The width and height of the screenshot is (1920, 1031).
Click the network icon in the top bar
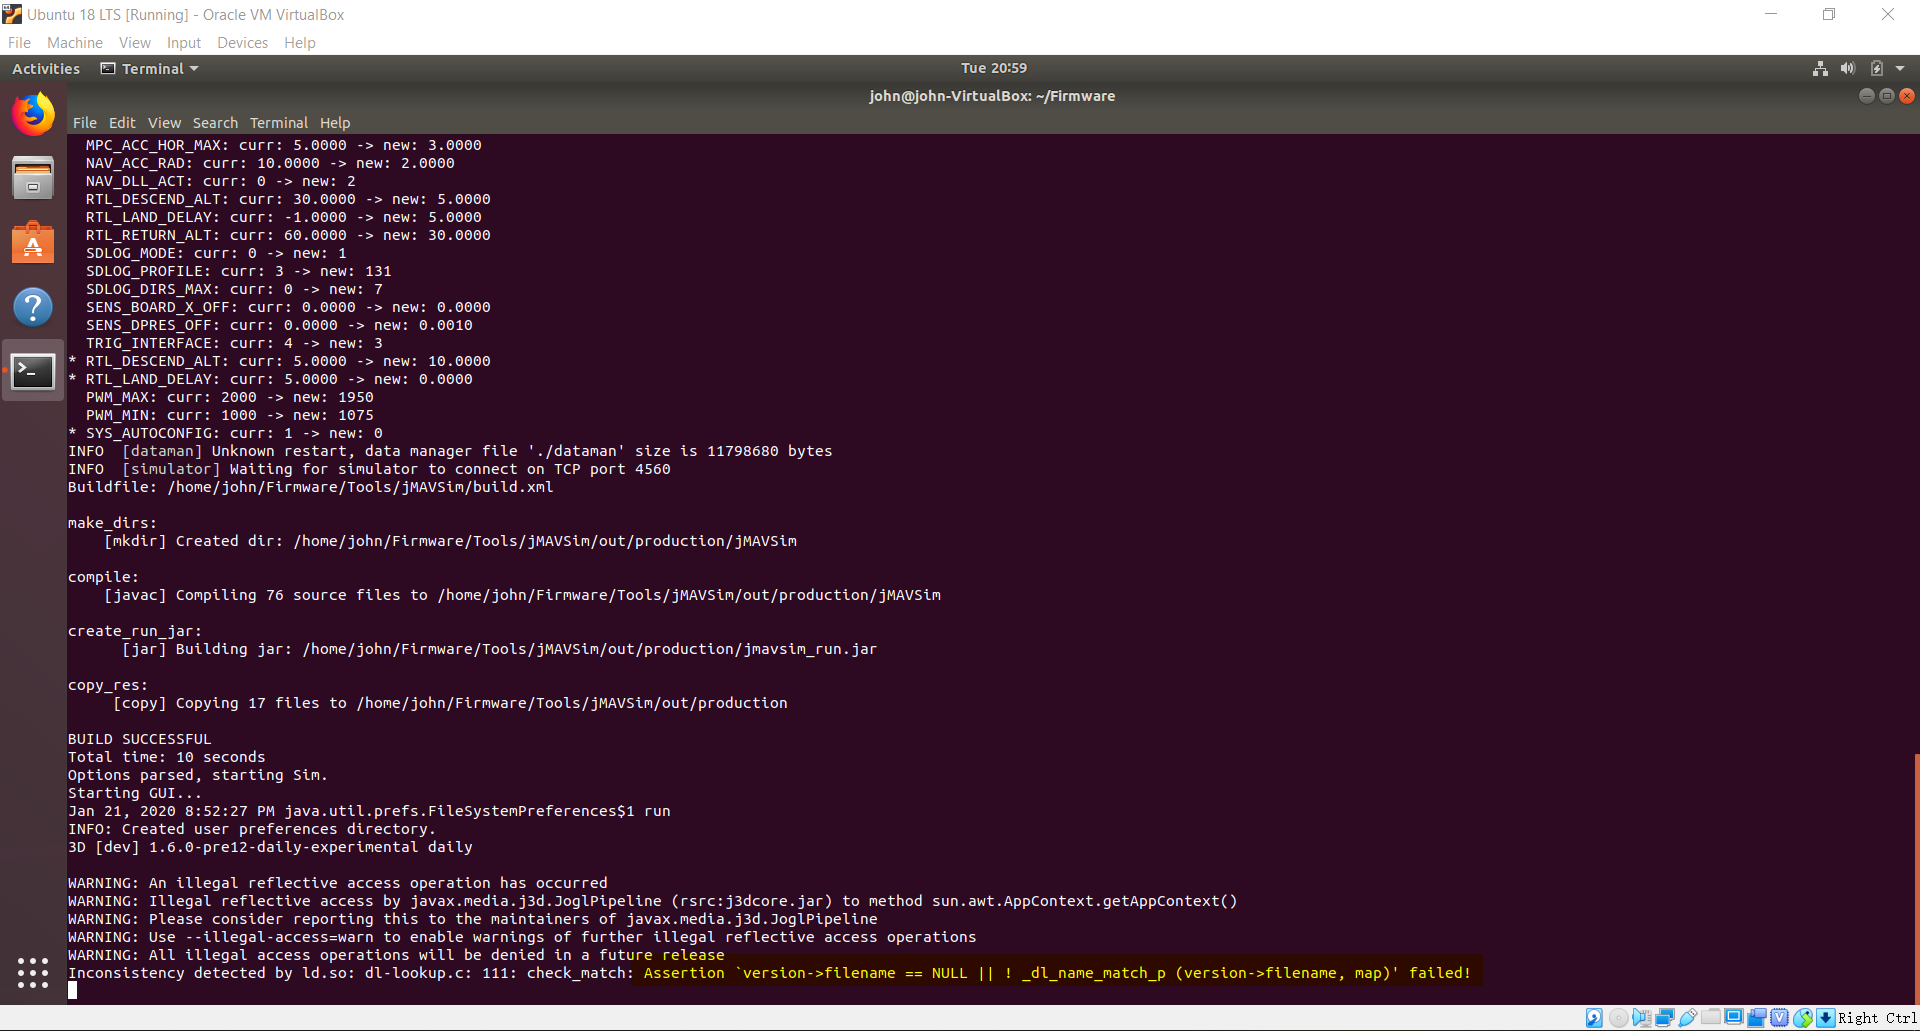click(x=1819, y=68)
